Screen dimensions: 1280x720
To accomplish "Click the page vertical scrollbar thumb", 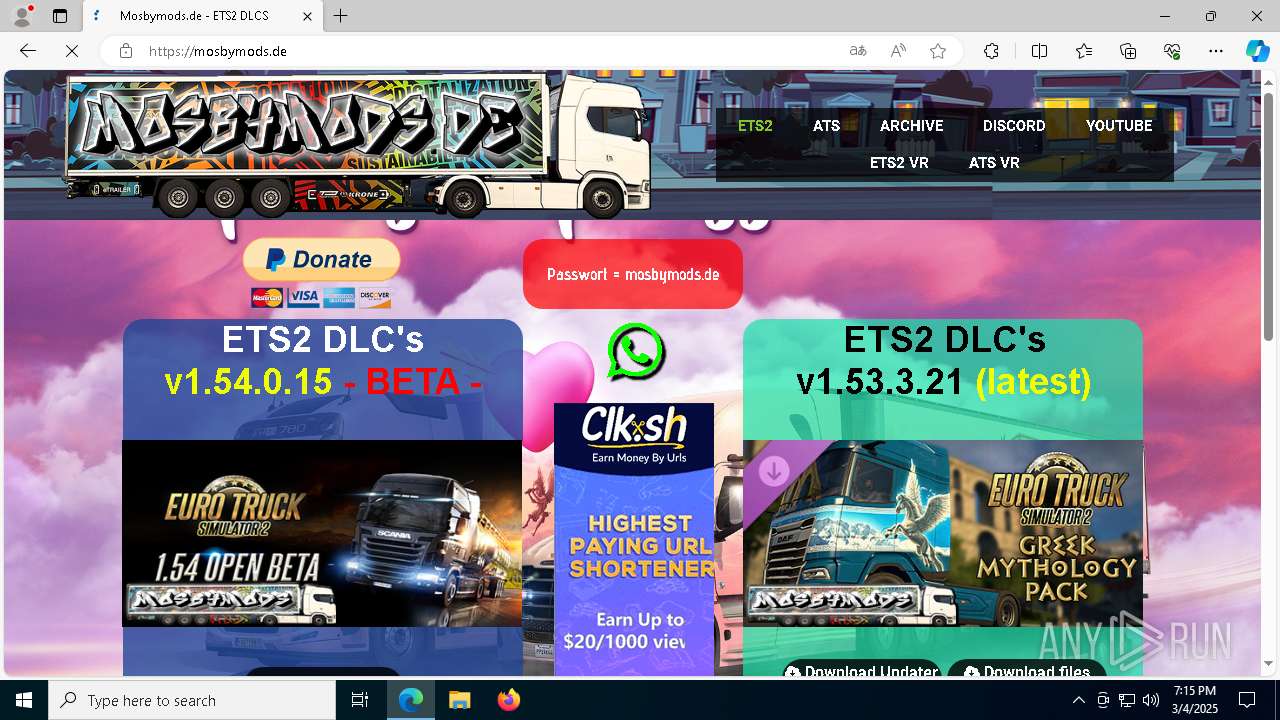I will 1269,216.
